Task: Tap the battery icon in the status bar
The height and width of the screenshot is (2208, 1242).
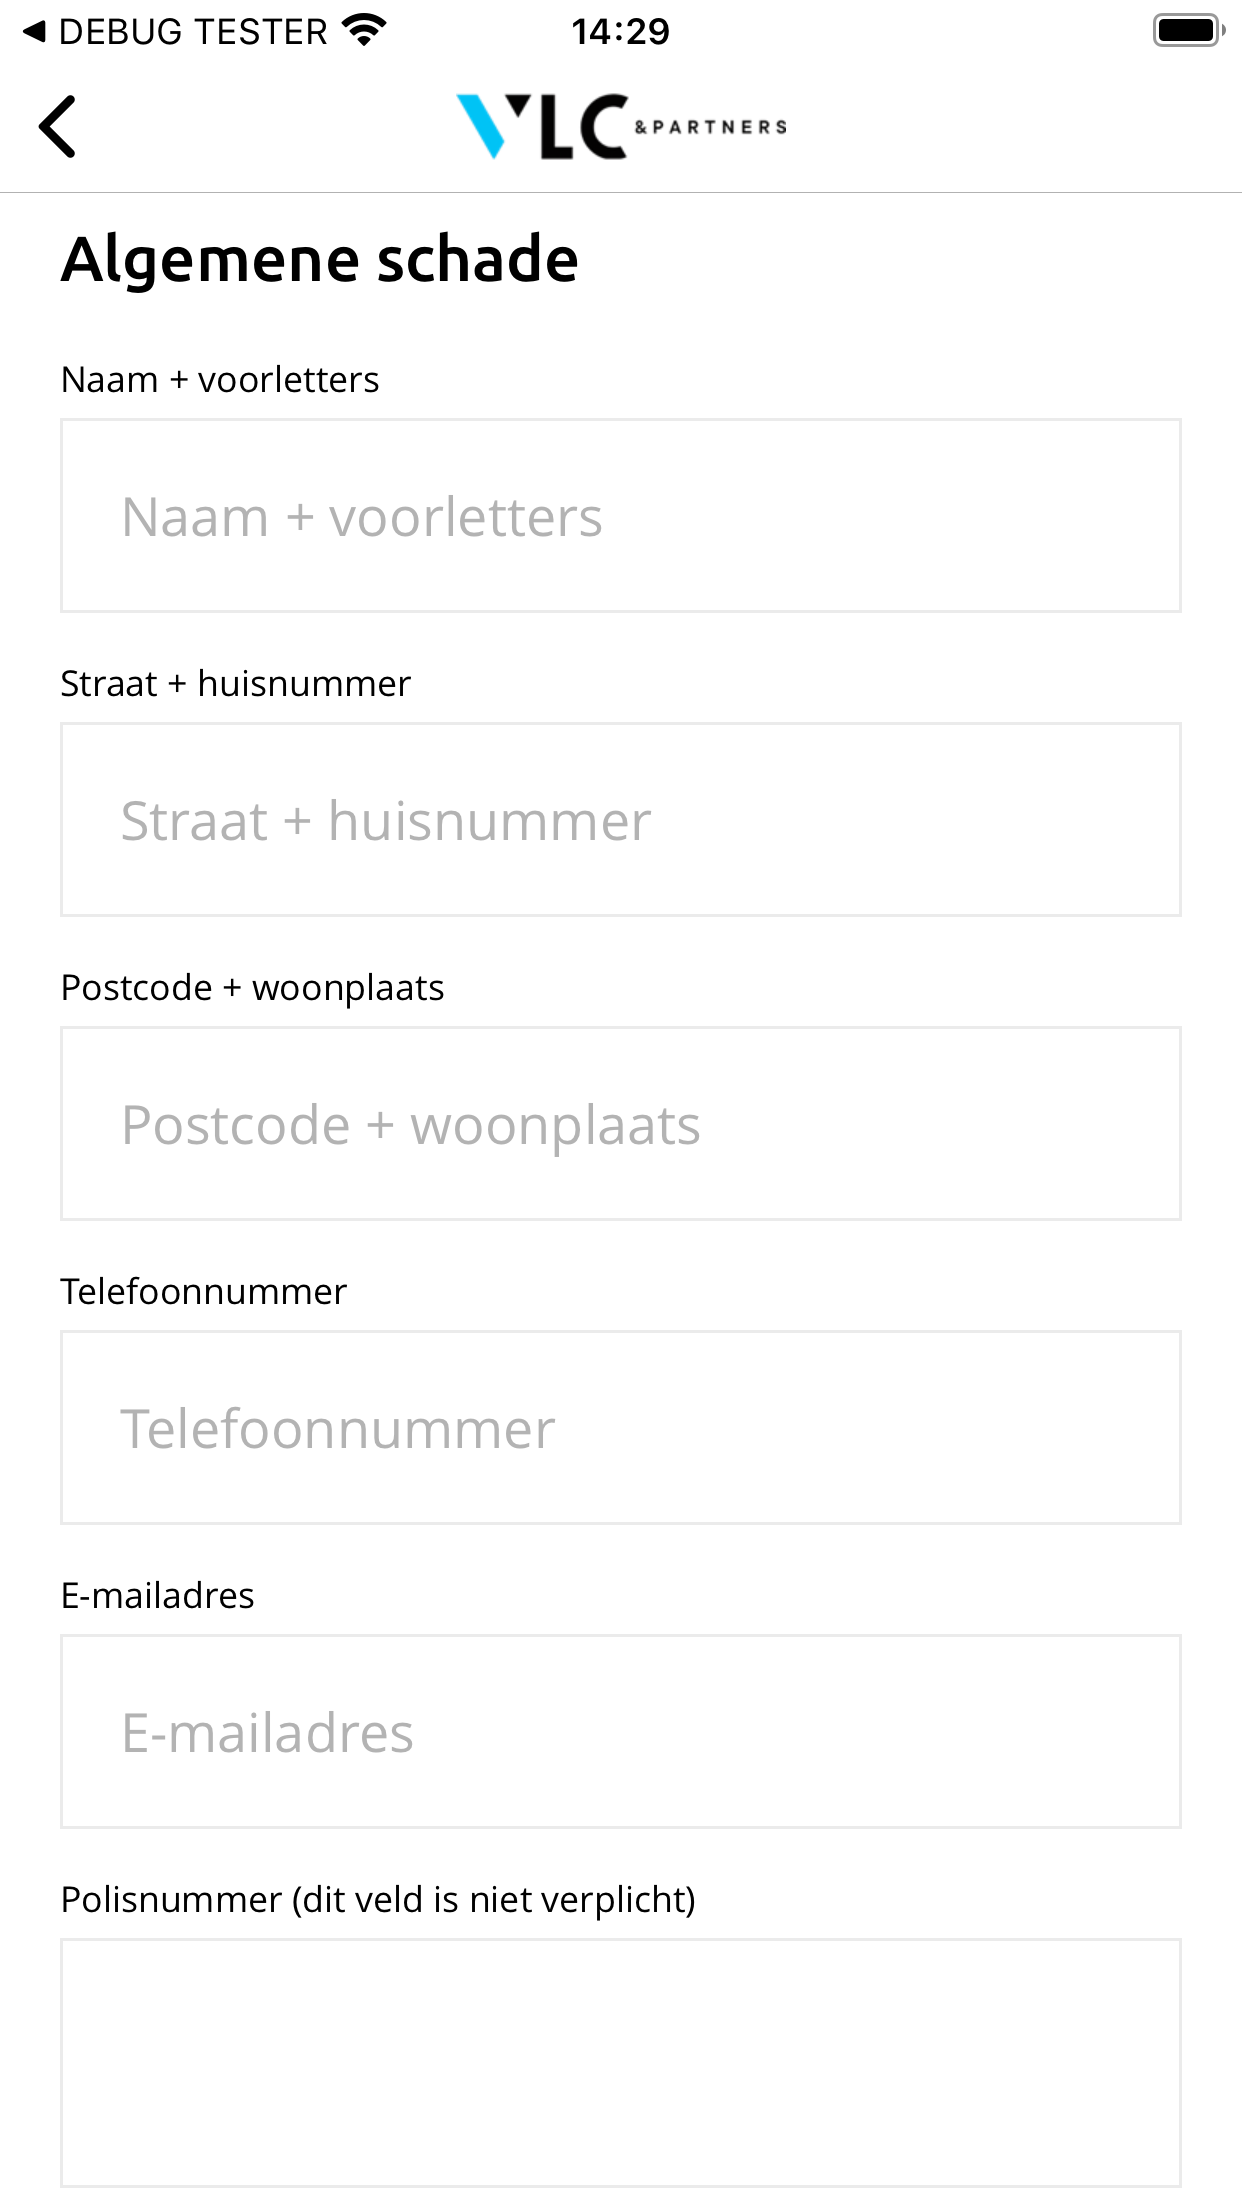Action: [1188, 31]
